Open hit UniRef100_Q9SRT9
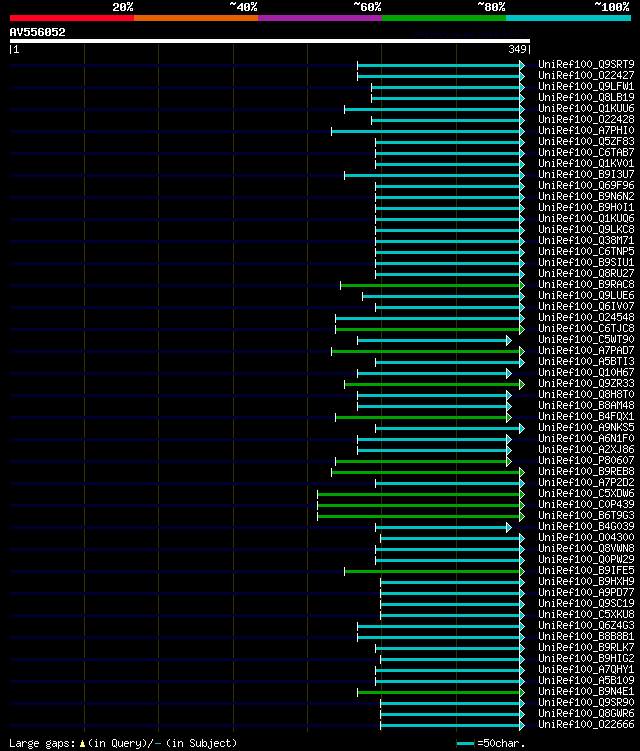640x751 pixels. 586,64
